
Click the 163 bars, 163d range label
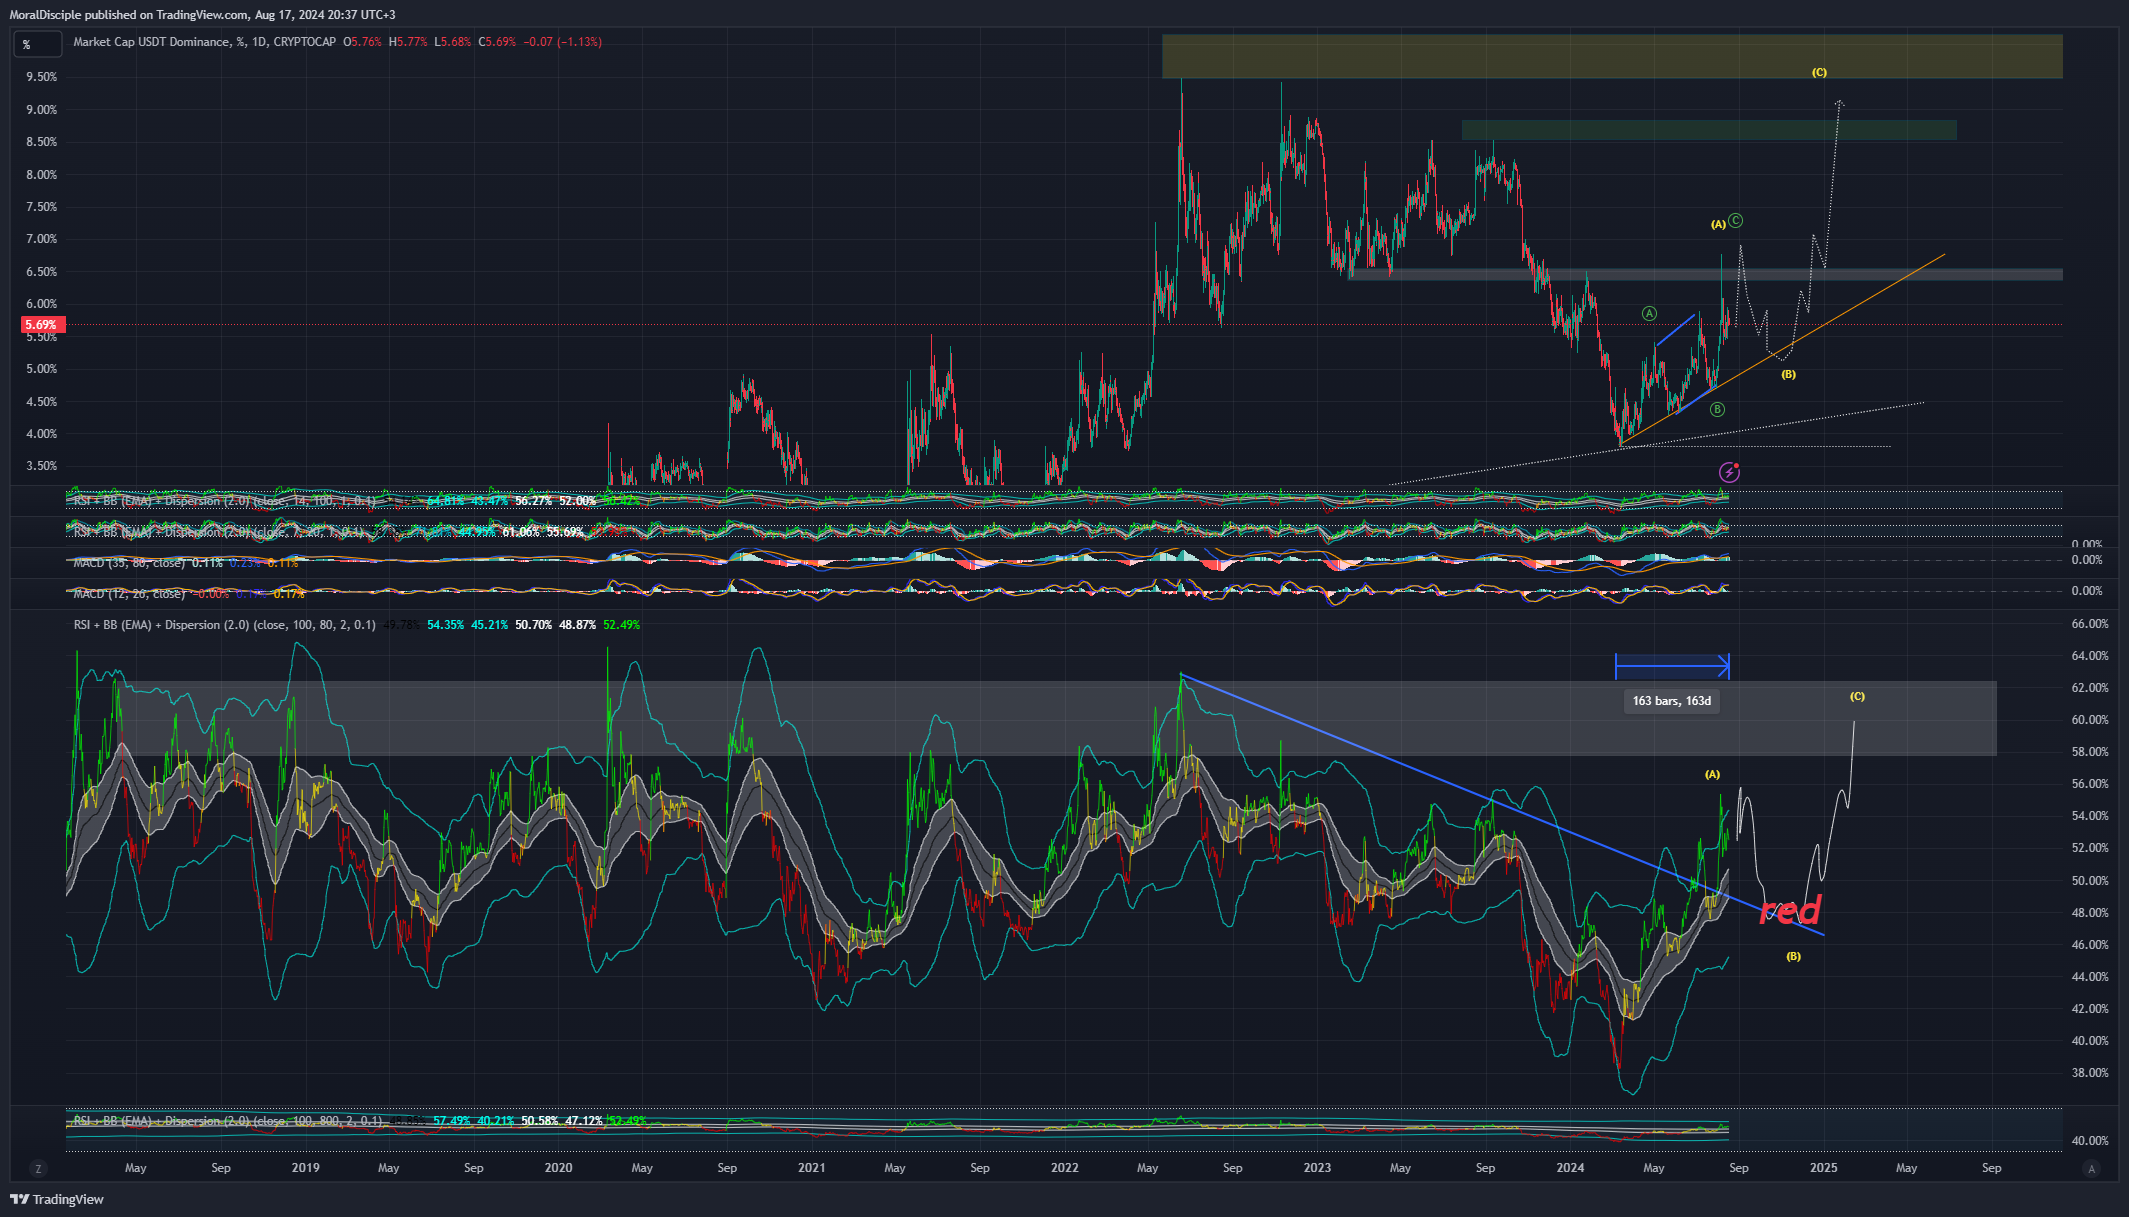(x=1672, y=701)
